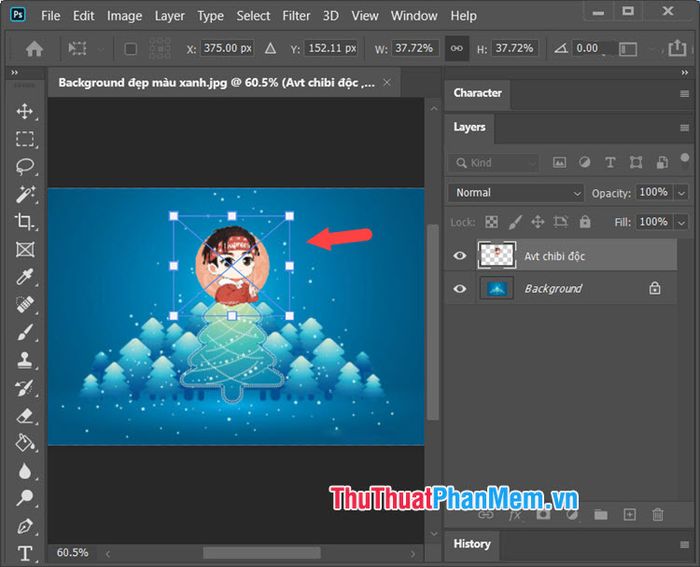Select the Pen tool
Image resolution: width=700 pixels, height=567 pixels.
[25, 526]
